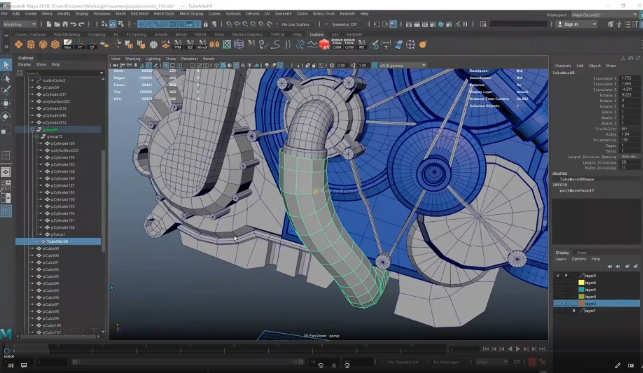643x373 pixels.
Task: Click the dotted circle target shelf icon
Action: tap(410, 44)
